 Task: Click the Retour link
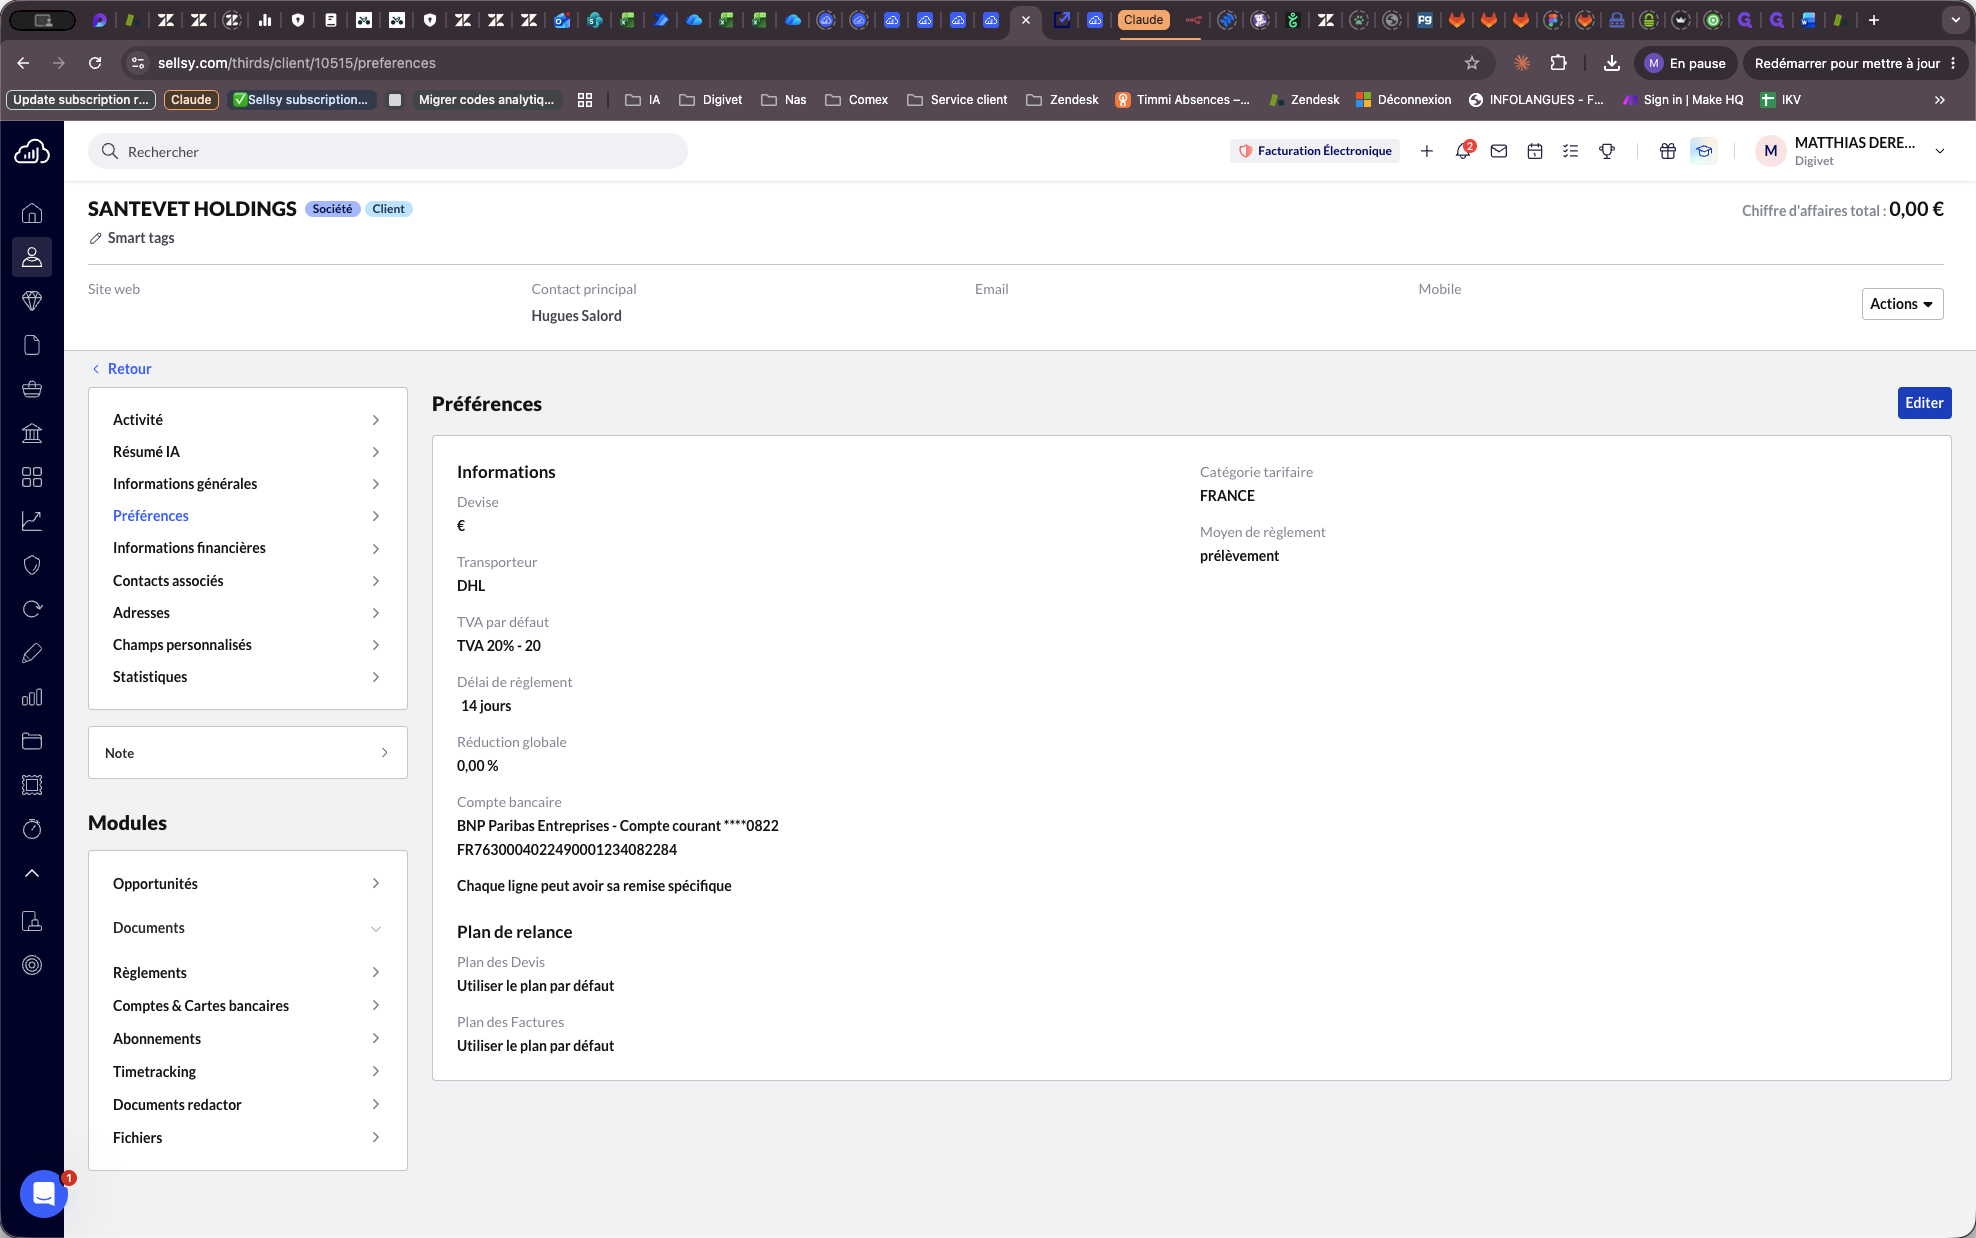pos(122,369)
